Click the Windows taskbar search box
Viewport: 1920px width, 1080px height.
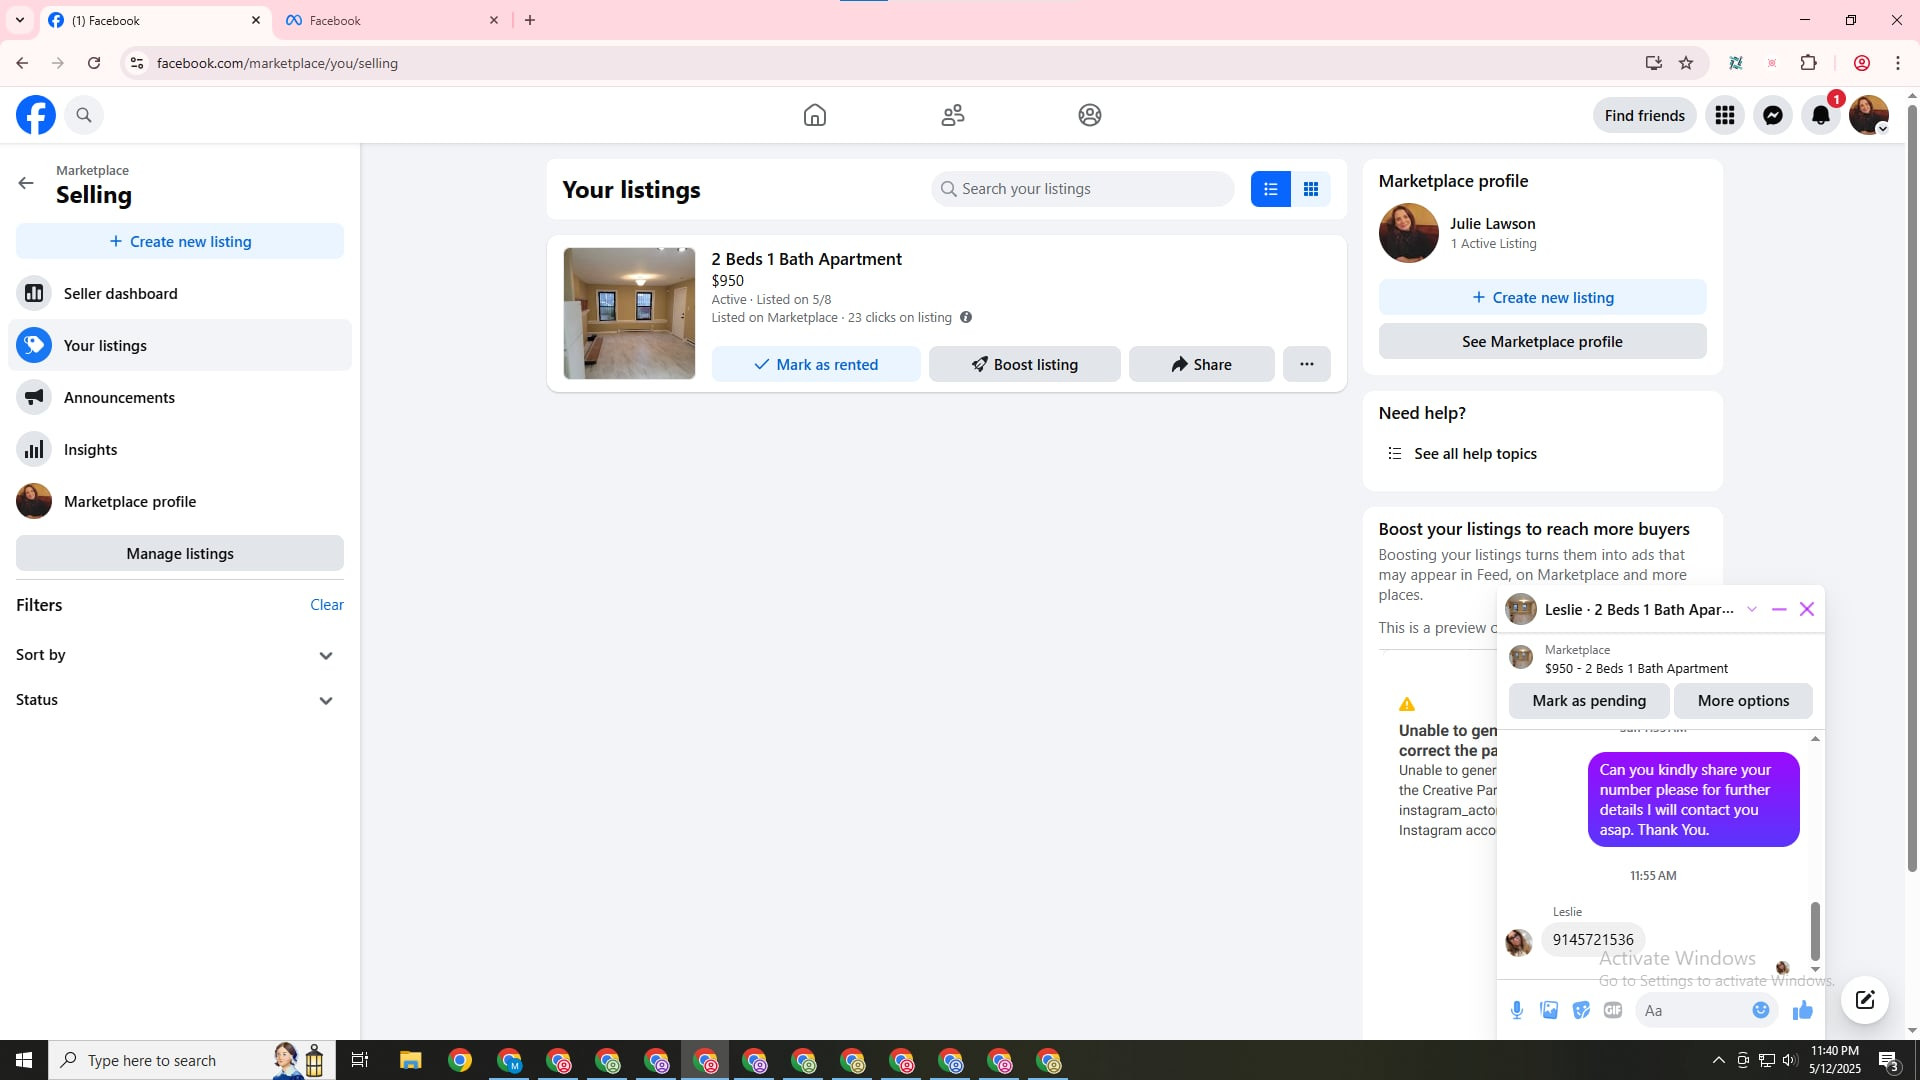point(190,1060)
